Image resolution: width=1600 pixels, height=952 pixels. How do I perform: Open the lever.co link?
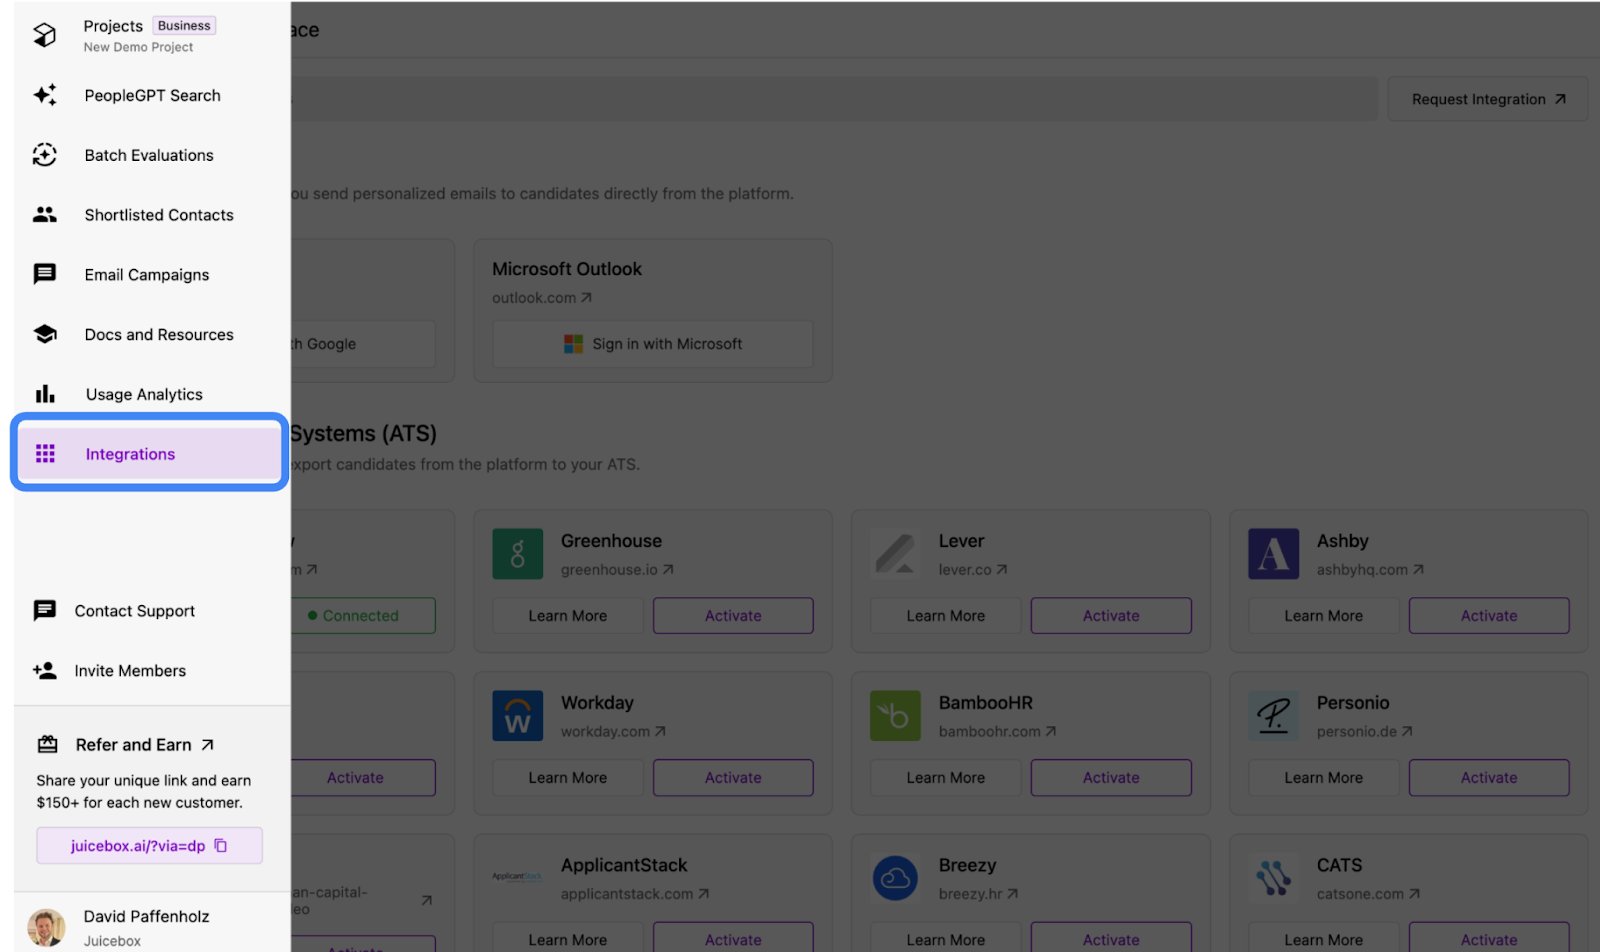pyautogui.click(x=973, y=570)
